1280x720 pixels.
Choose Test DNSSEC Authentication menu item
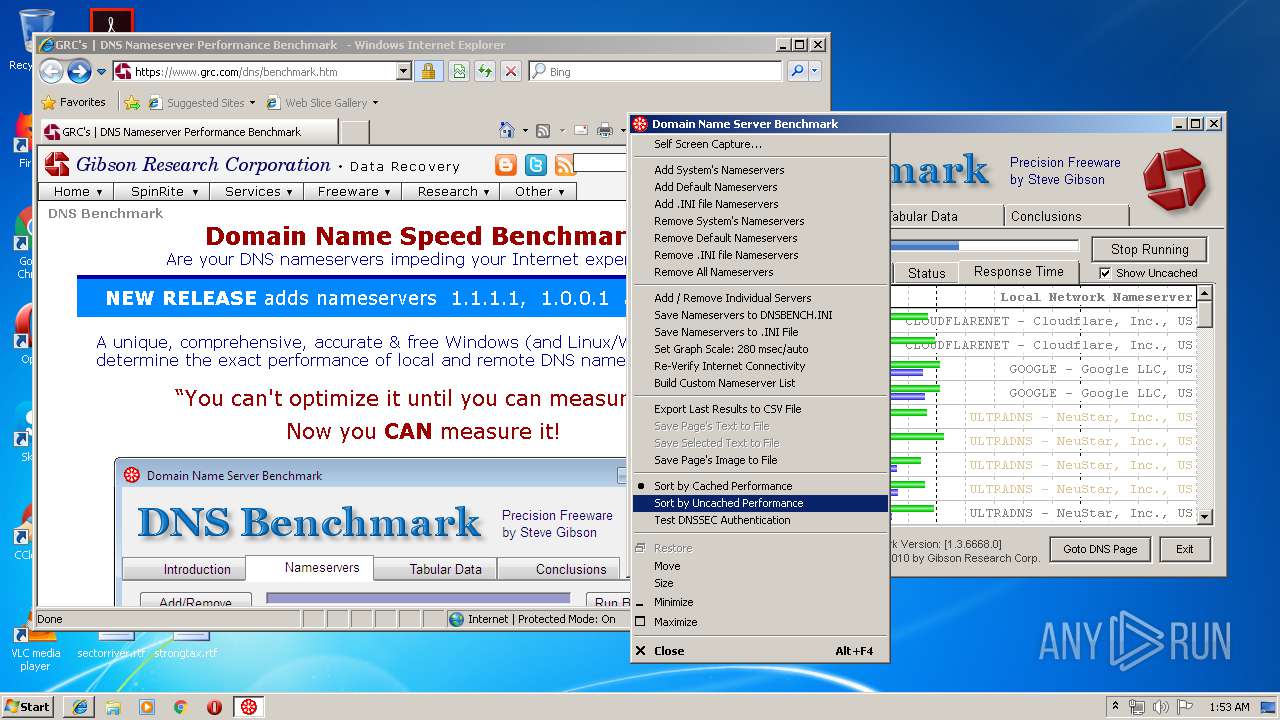tap(760, 520)
